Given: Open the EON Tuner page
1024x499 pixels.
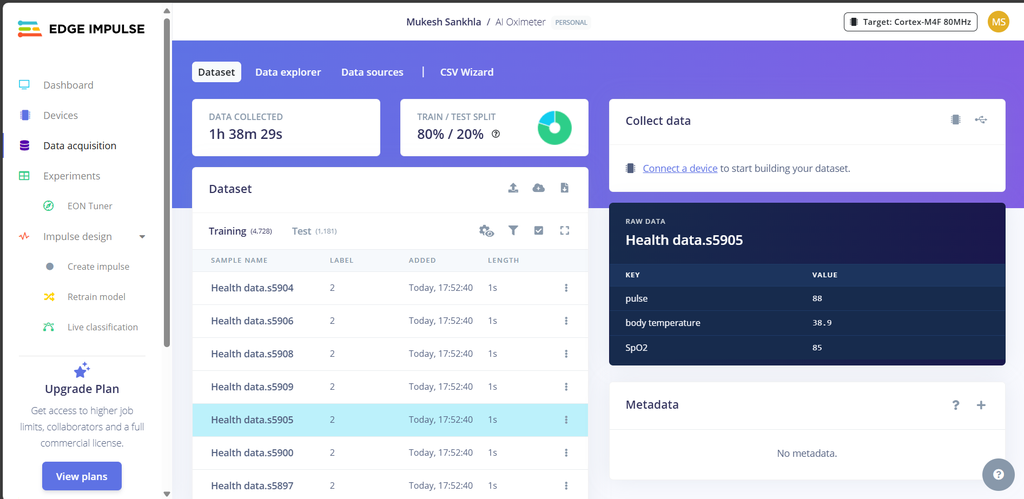Looking at the screenshot, I should click(x=89, y=206).
